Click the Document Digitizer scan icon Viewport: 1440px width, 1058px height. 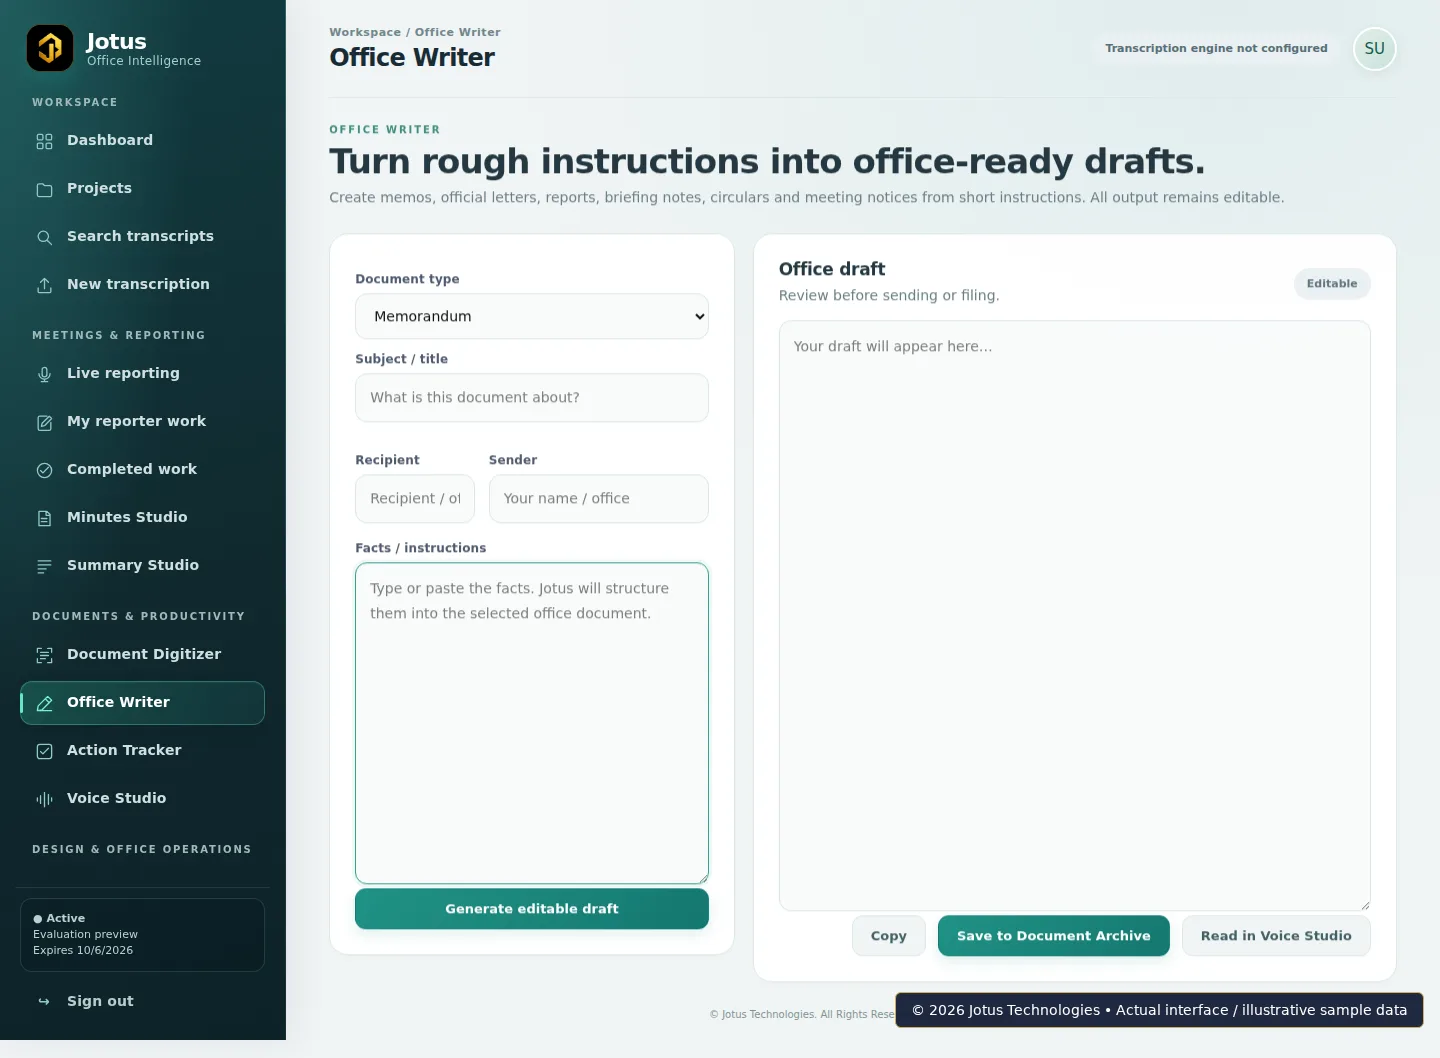tap(44, 655)
